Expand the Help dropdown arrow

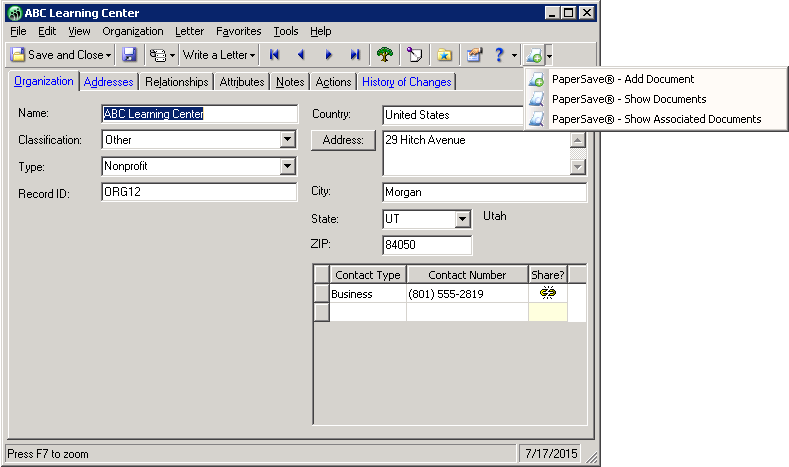coord(514,55)
